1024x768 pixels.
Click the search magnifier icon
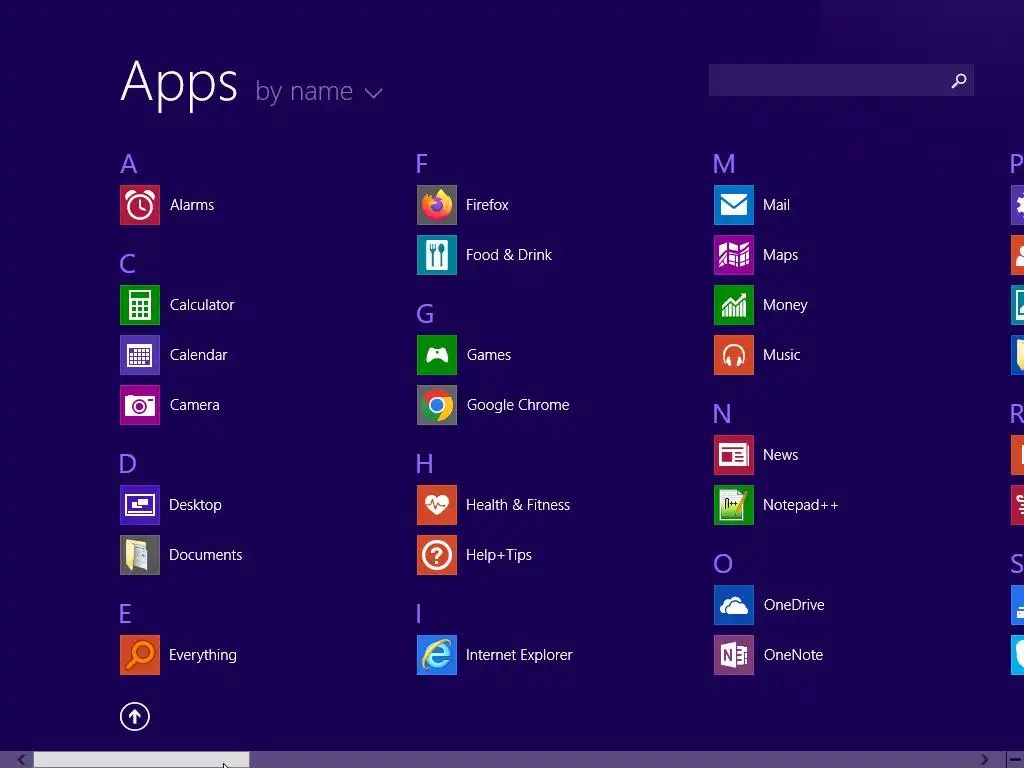[959, 80]
